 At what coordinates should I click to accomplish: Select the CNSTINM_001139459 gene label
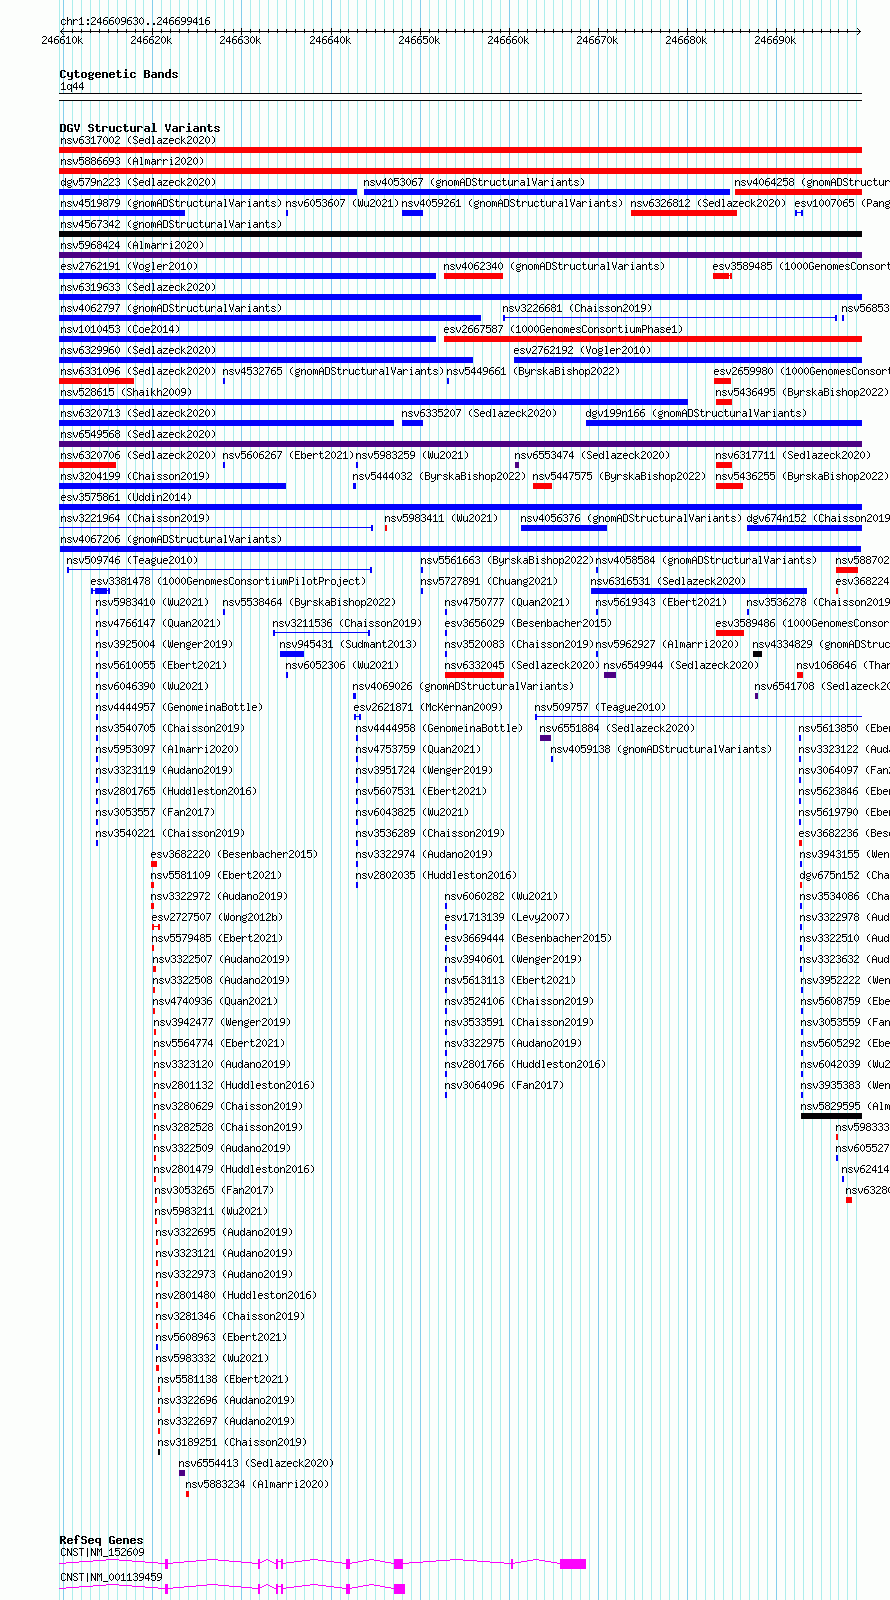pos(111,1577)
